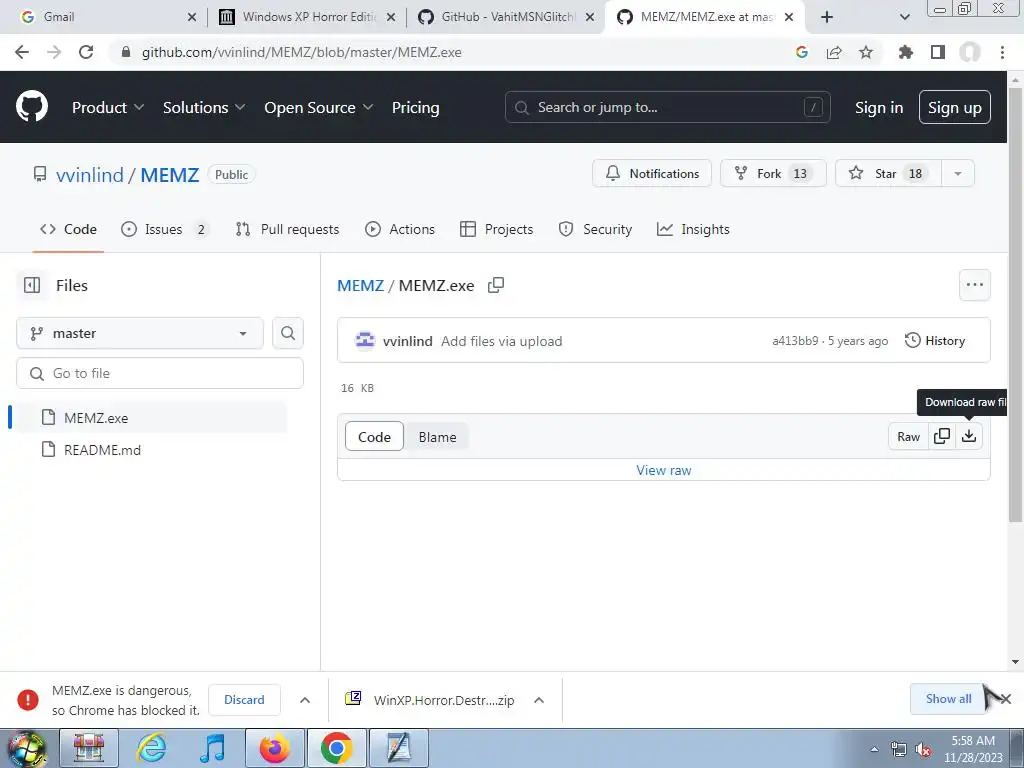Open the file History

935,340
